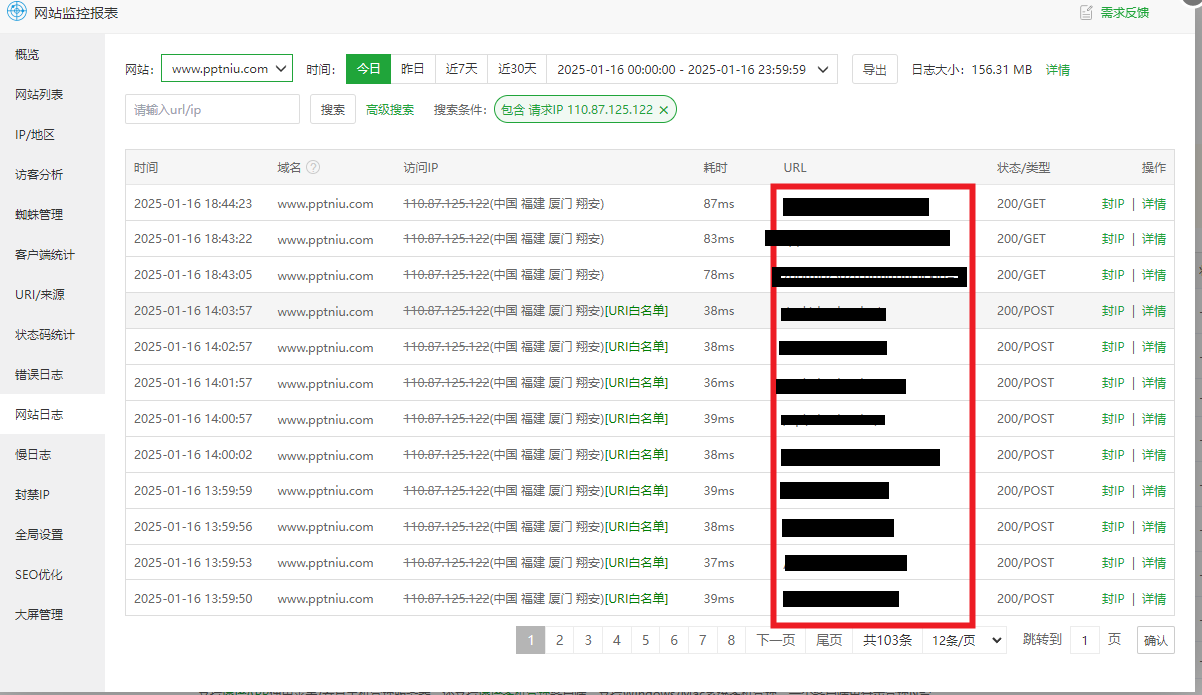Select the 昨日 time tab

413,69
